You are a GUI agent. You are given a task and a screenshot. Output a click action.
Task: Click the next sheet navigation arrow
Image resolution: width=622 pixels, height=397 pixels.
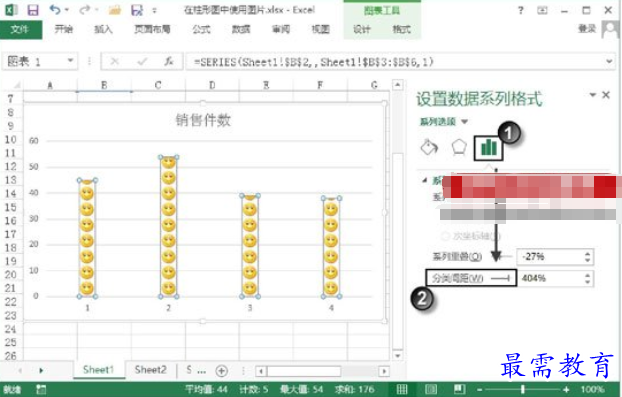(x=41, y=370)
